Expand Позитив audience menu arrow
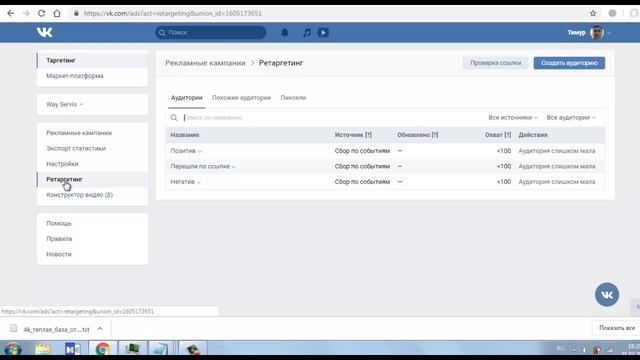The height and width of the screenshot is (360, 640). click(x=200, y=151)
